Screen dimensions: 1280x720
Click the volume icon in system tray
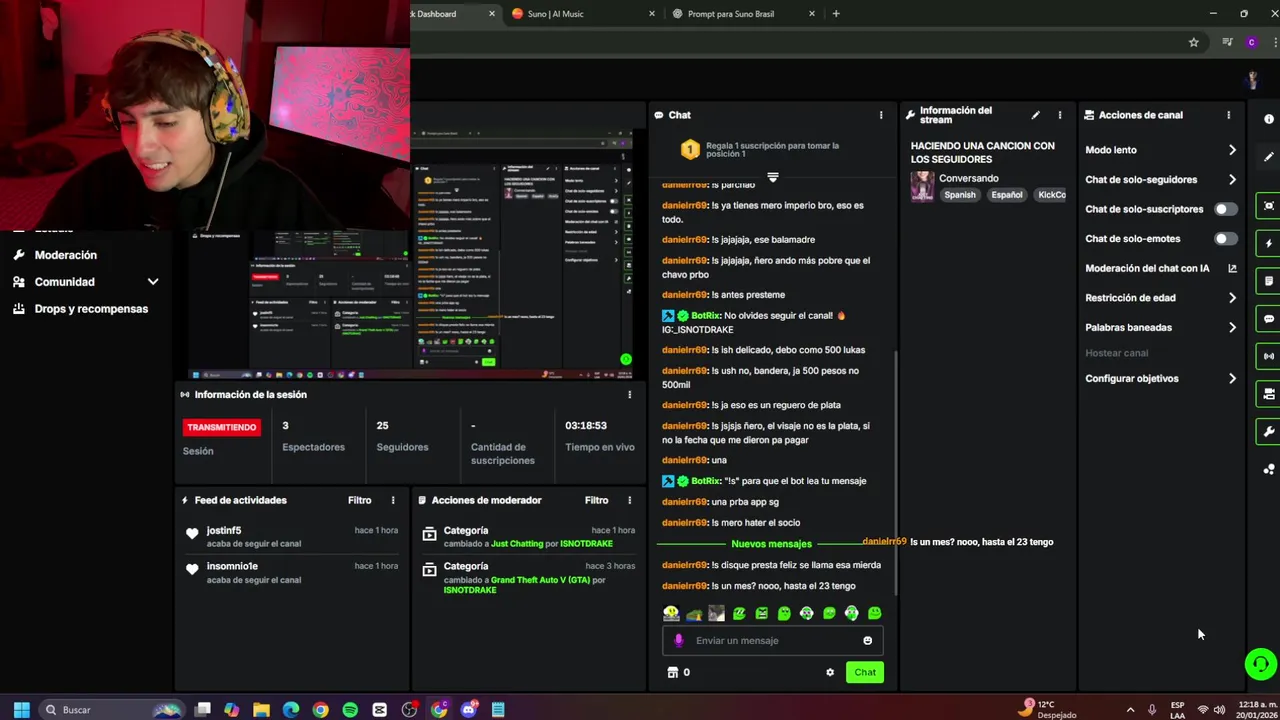1219,710
